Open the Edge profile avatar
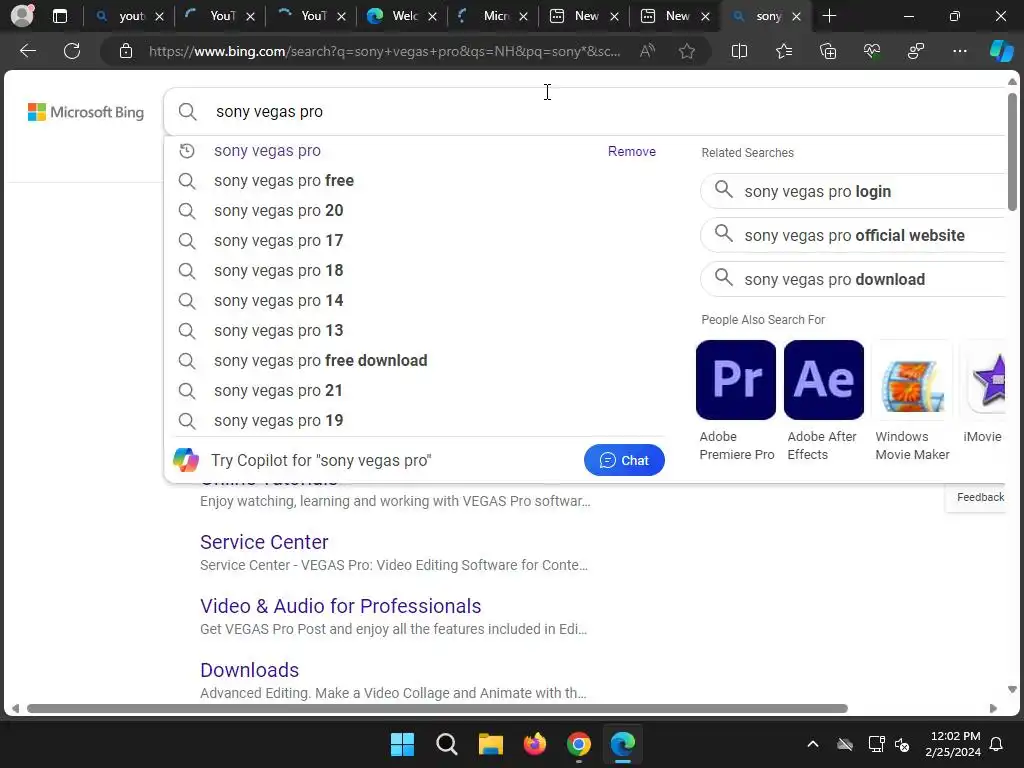This screenshot has height=768, width=1024. [x=22, y=16]
